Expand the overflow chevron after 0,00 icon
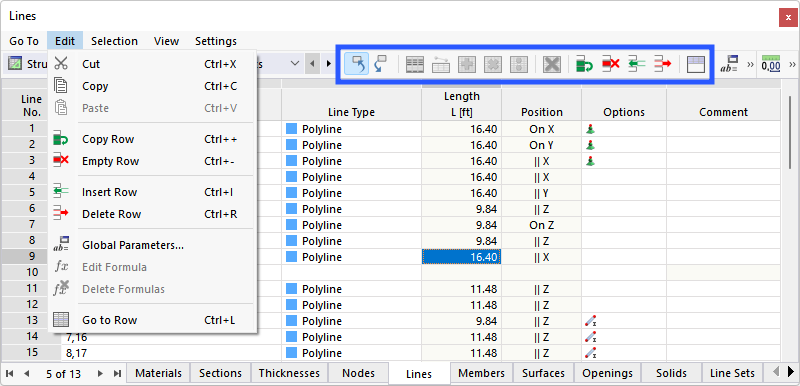The image size is (800, 386). click(792, 64)
